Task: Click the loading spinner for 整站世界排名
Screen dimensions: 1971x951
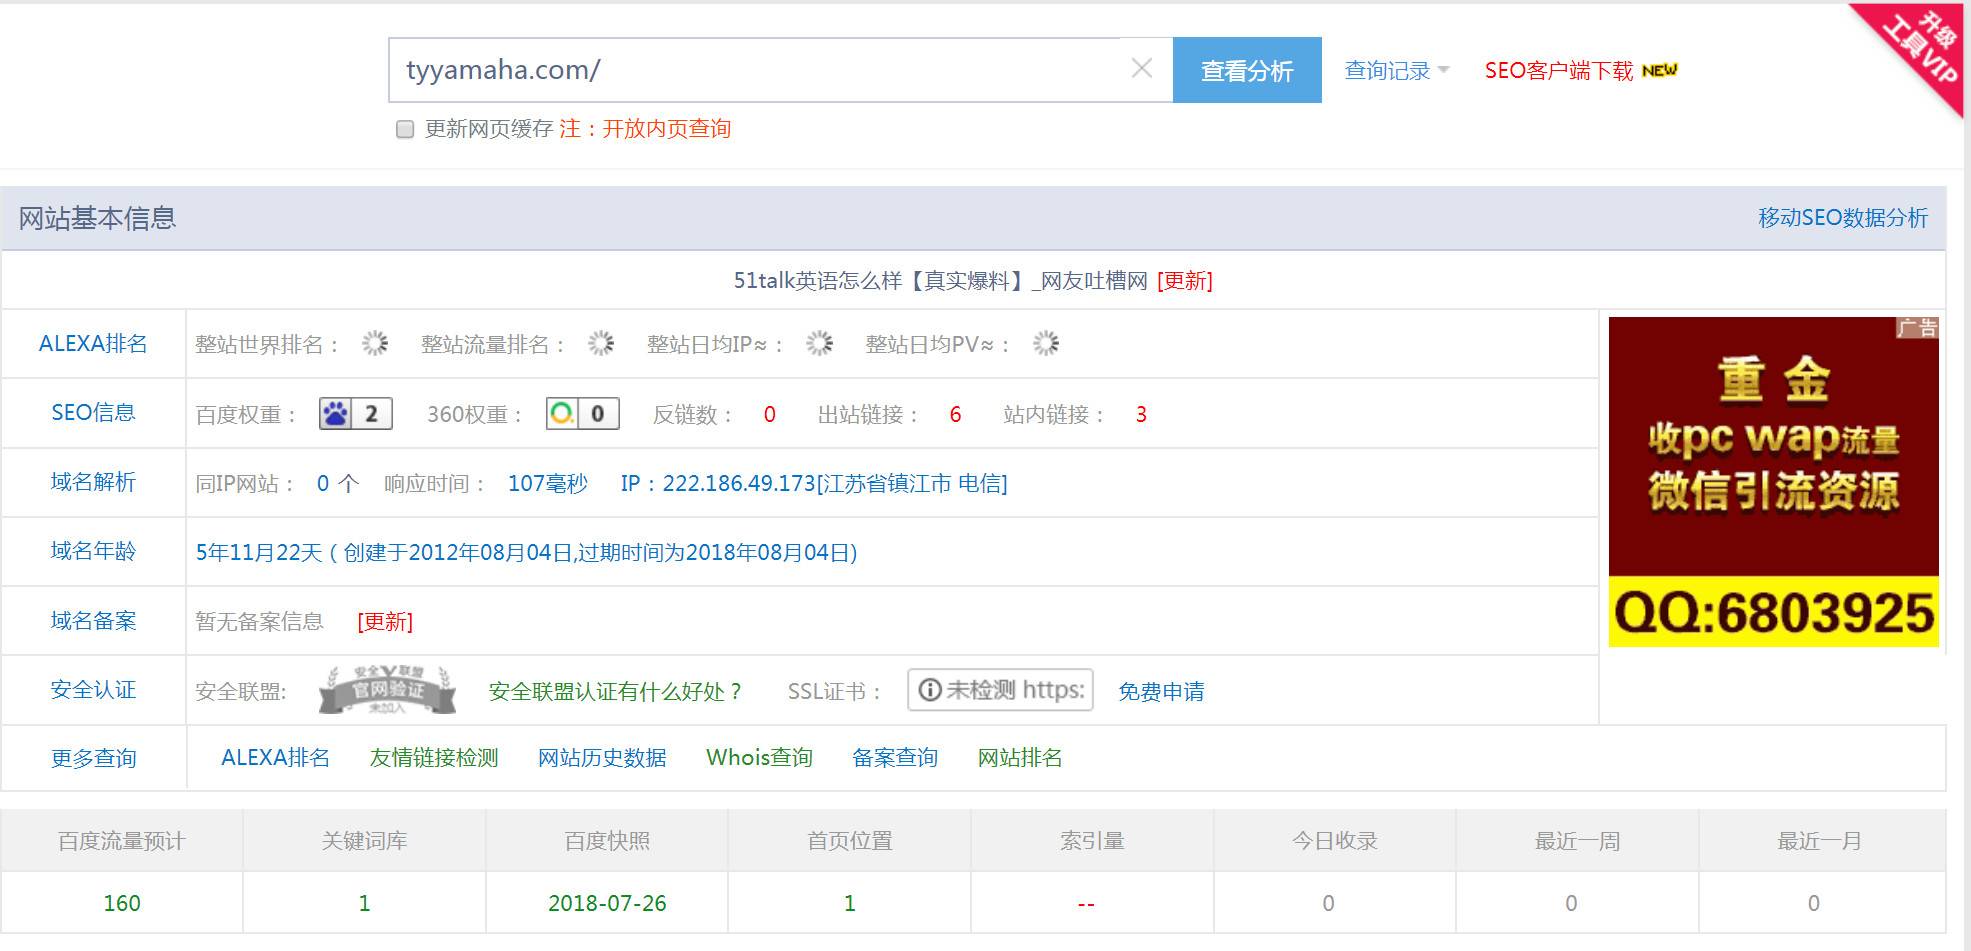Action: point(375,344)
